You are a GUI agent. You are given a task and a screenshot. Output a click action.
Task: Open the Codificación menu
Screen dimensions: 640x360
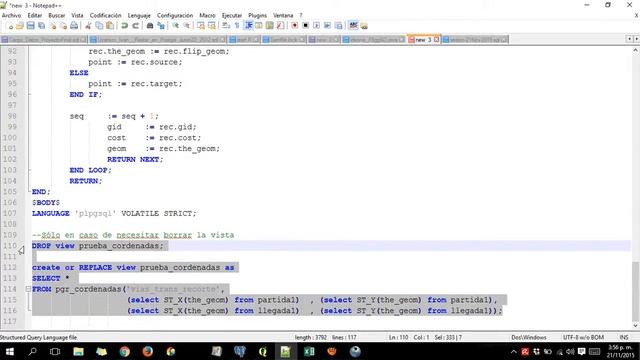tap(105, 16)
